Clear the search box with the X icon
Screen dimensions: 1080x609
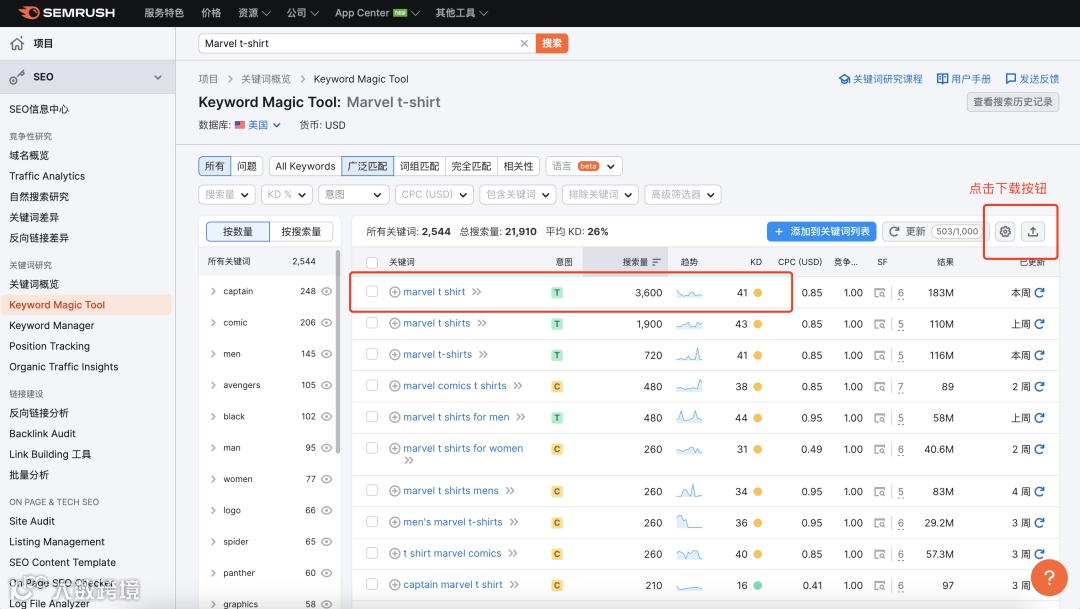(524, 44)
